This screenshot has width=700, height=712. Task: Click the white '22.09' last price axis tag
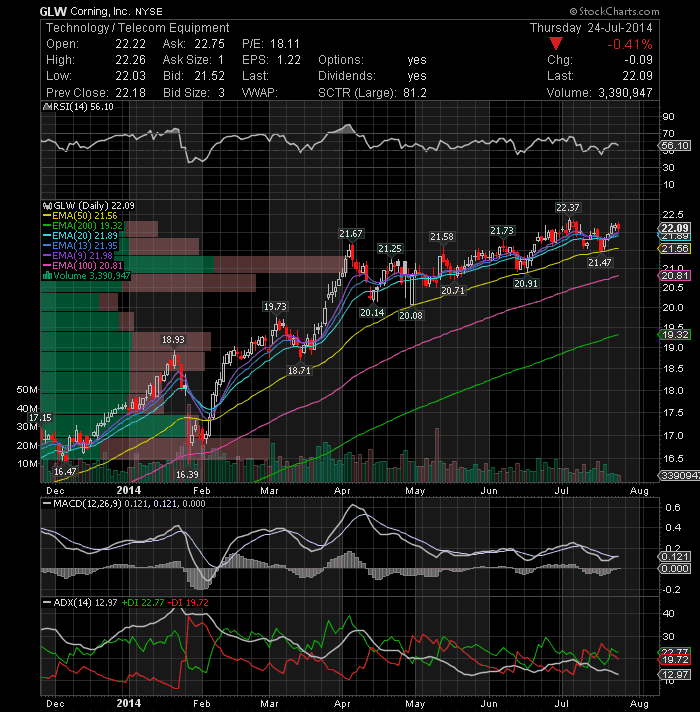(x=675, y=228)
